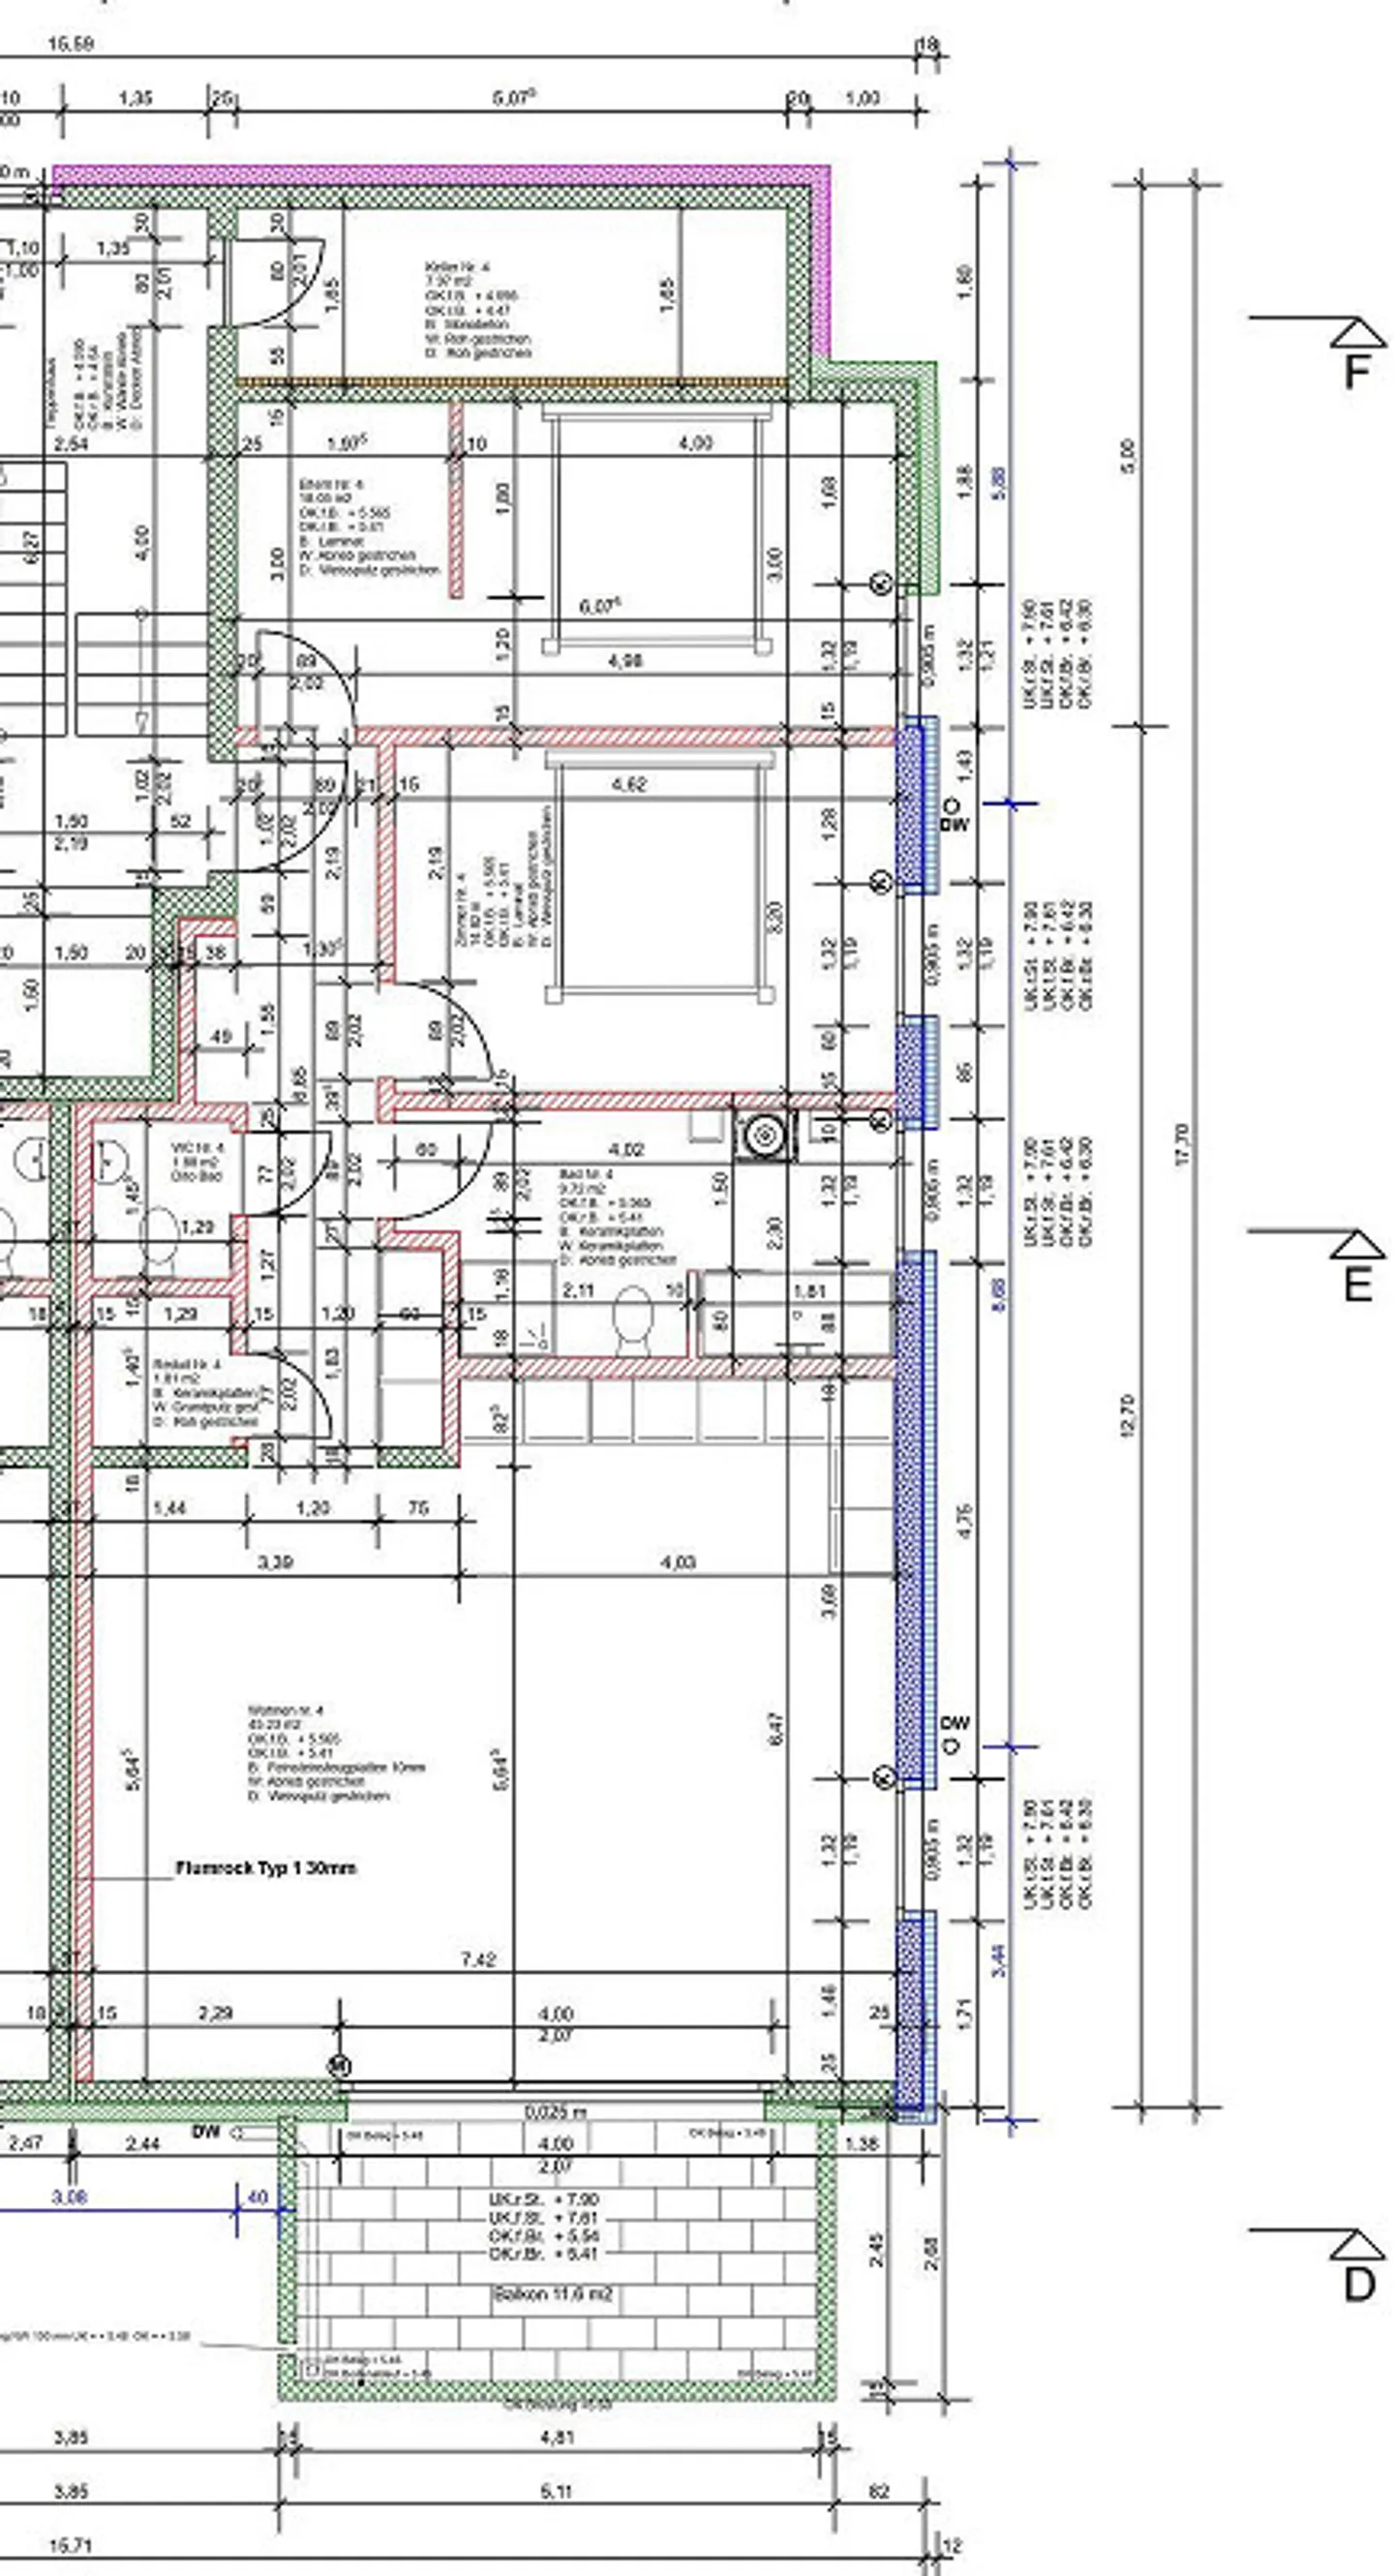
Task: Select the Bad Nr. 4 room description text
Action: coord(615,1217)
